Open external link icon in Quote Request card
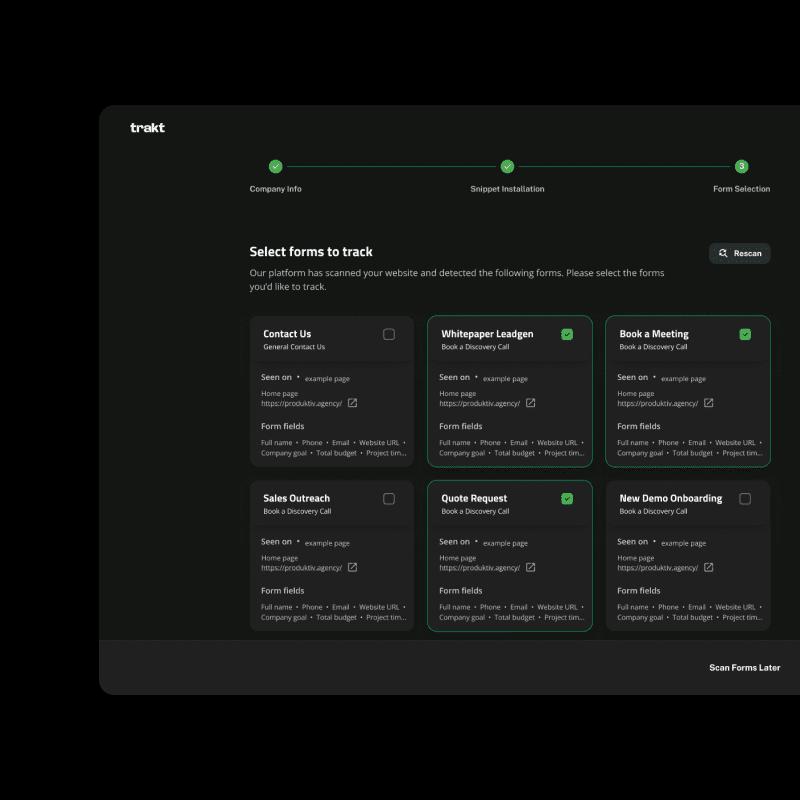 coord(531,567)
